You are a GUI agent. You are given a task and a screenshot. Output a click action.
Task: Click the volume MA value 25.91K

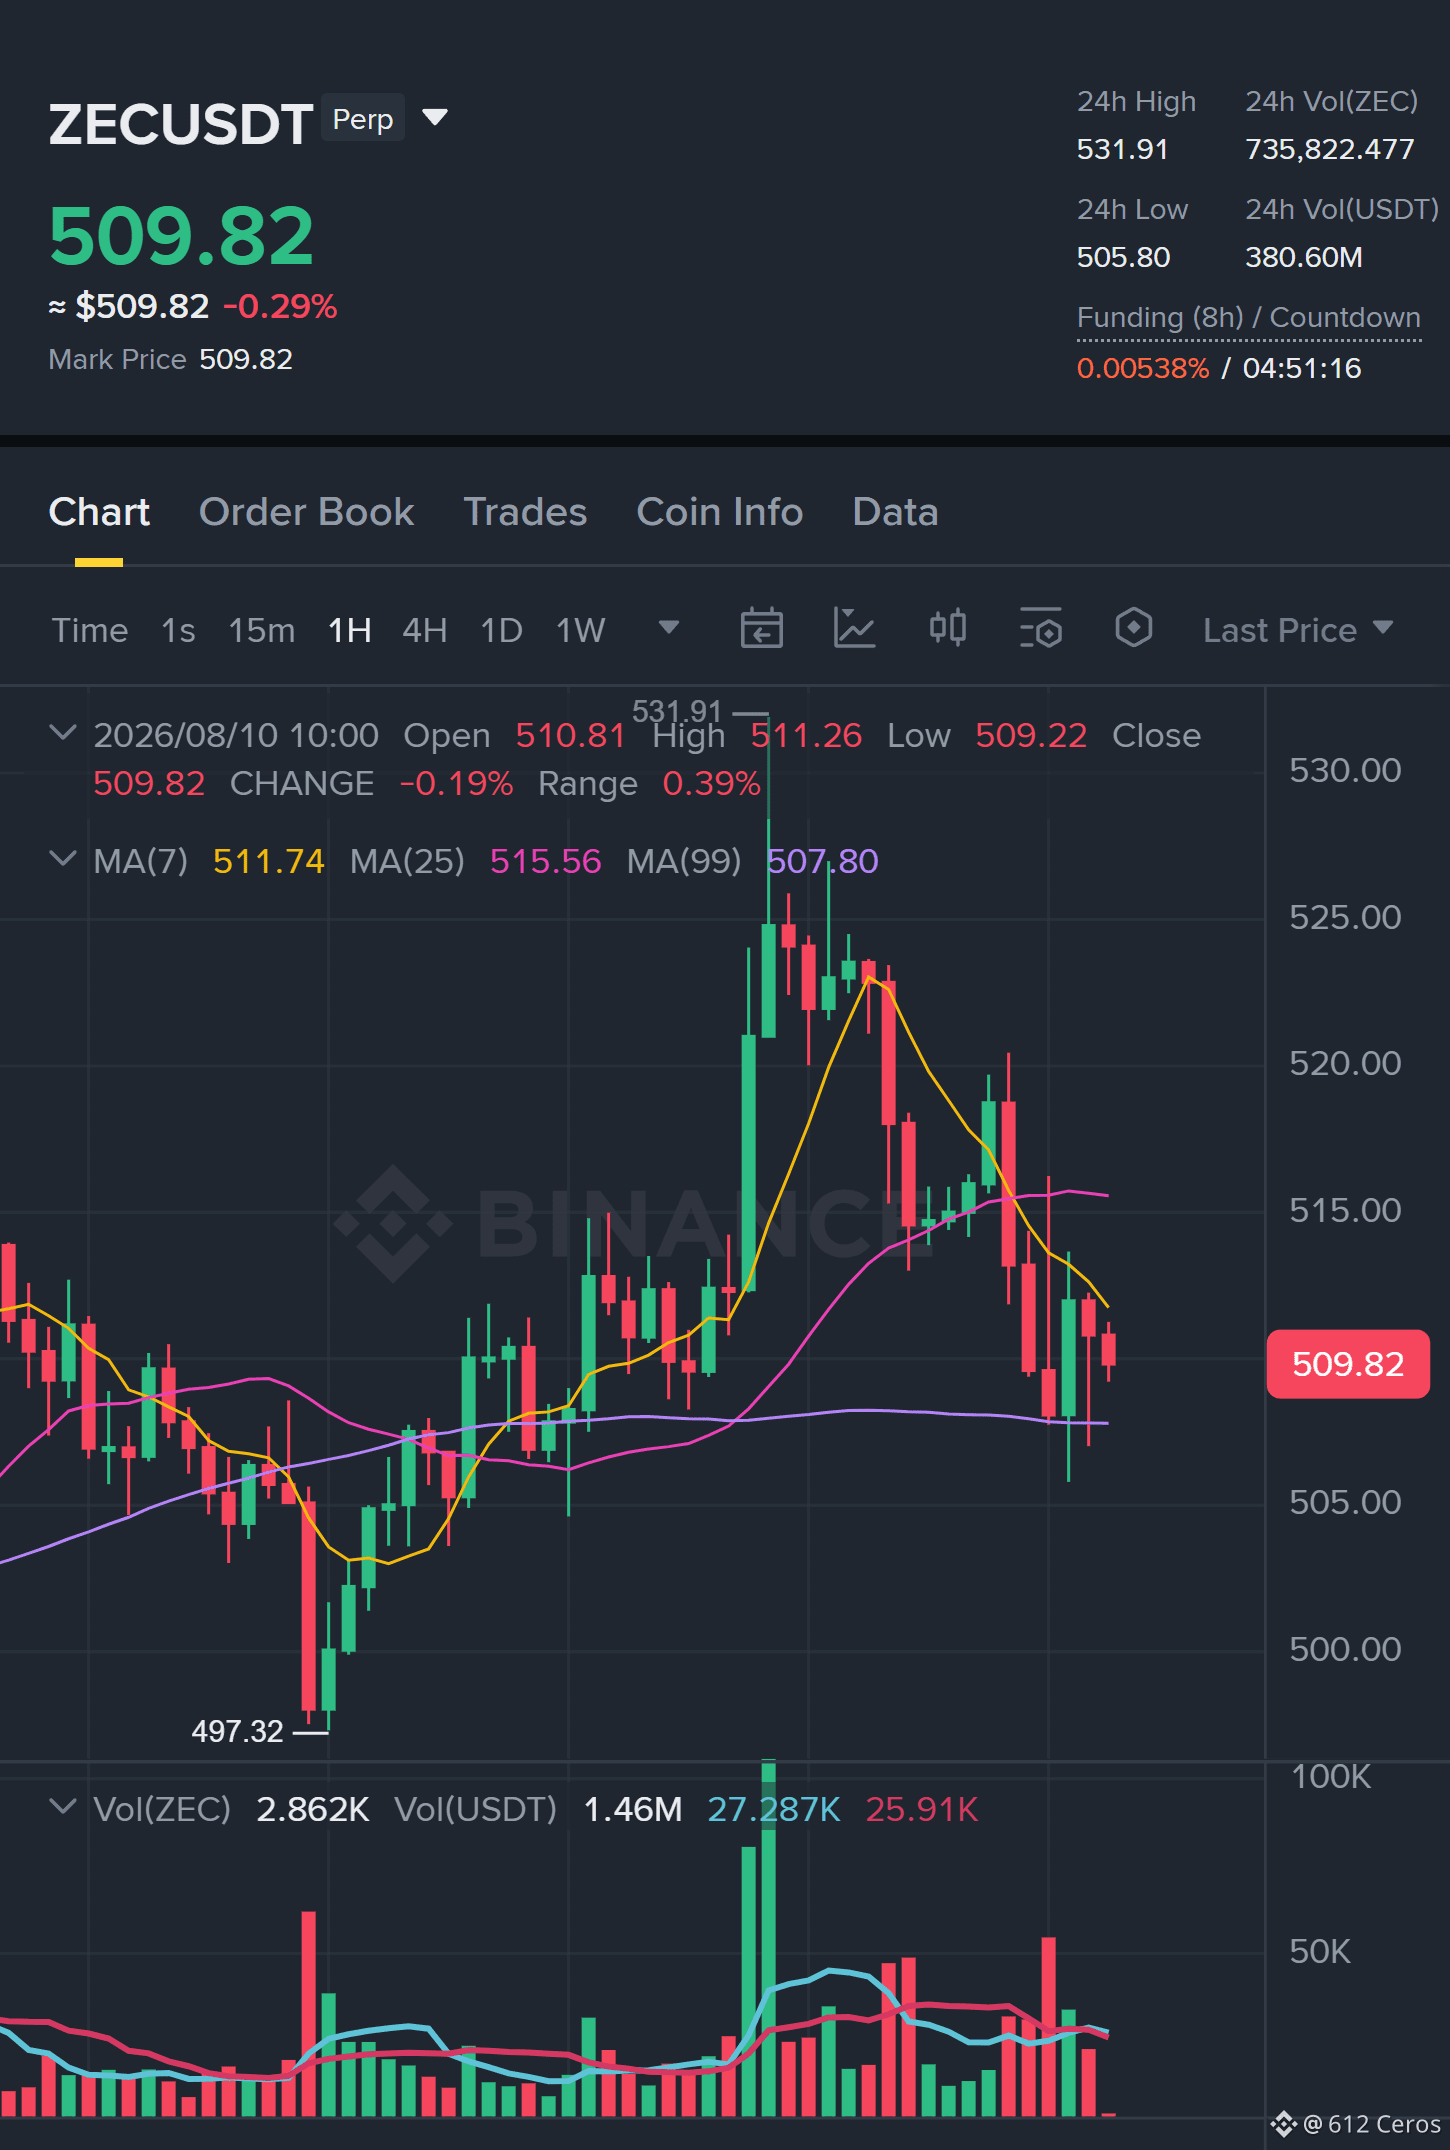tap(922, 1809)
